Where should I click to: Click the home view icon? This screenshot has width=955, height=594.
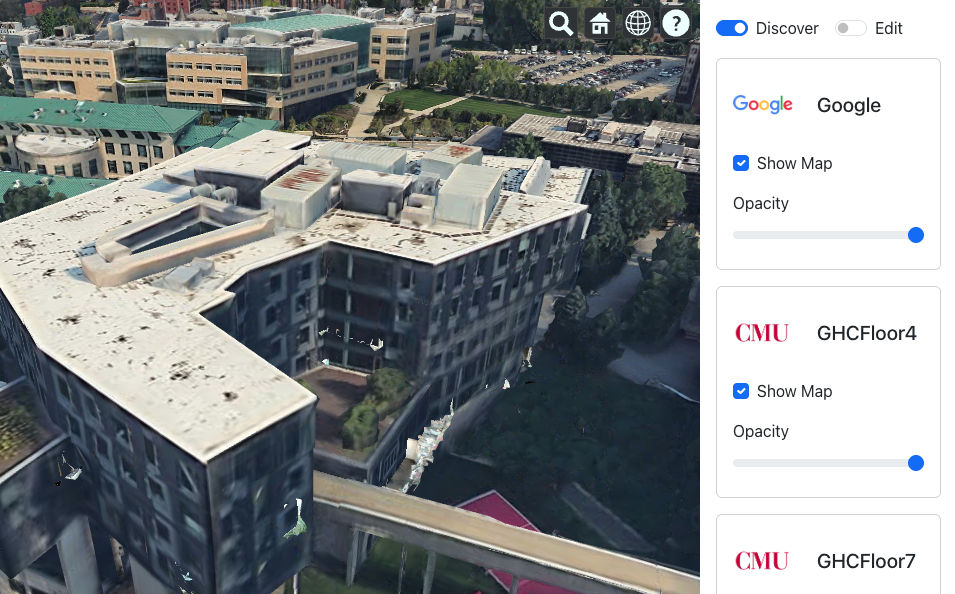coord(600,24)
